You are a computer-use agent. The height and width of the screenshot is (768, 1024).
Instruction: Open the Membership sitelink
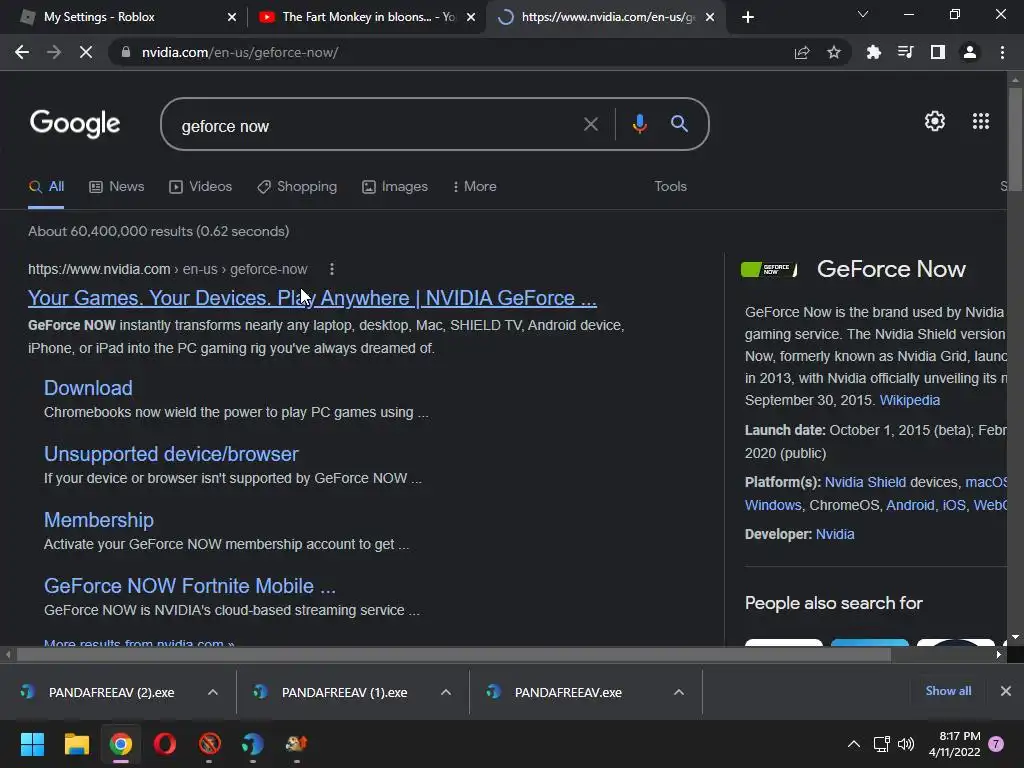tap(99, 520)
